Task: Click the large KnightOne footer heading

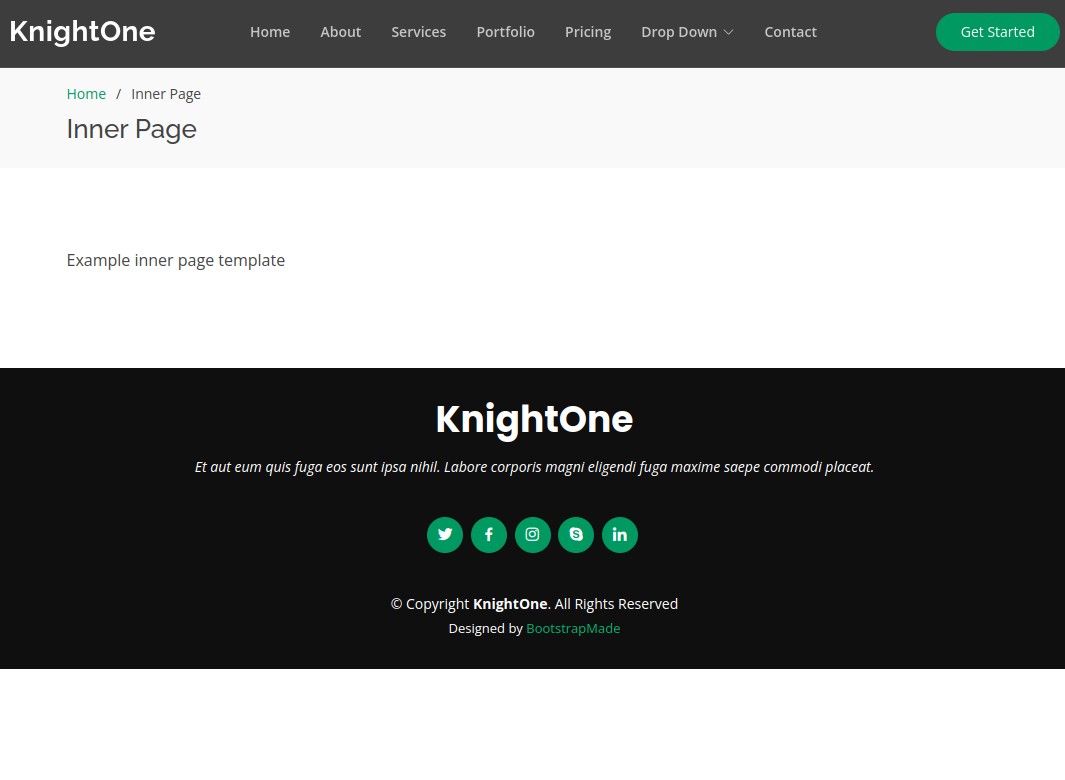Action: pyautogui.click(x=534, y=419)
